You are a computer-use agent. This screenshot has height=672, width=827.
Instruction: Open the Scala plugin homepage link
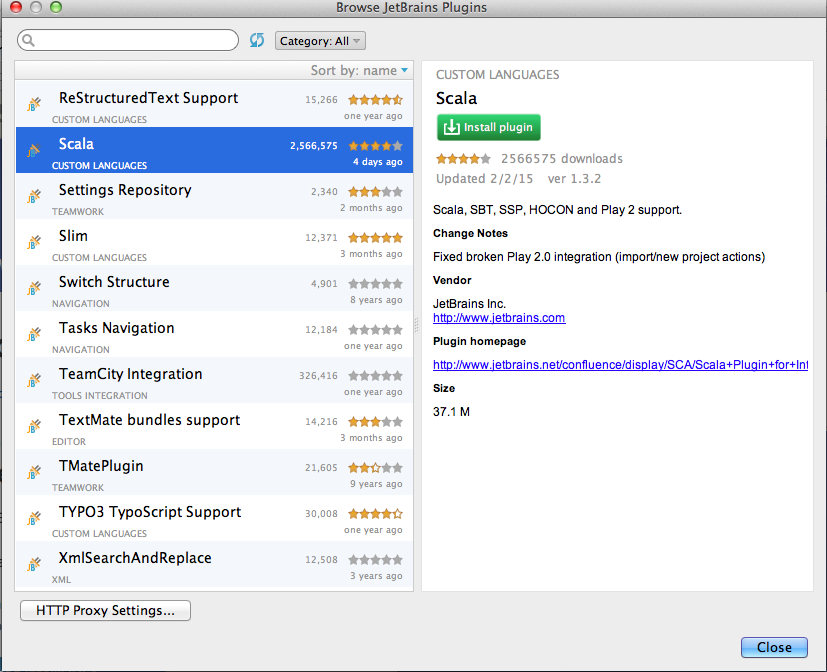[x=620, y=365]
